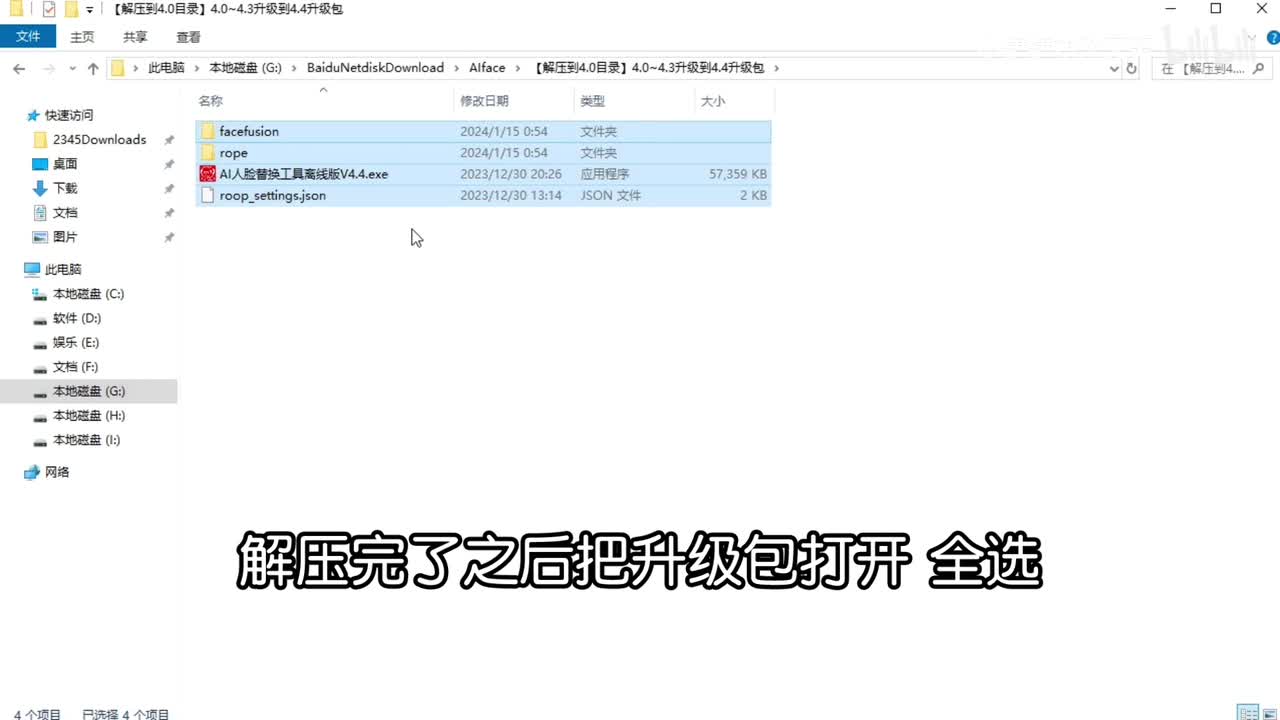
Task: Open the 查看 ribbon tab
Action: click(x=188, y=37)
